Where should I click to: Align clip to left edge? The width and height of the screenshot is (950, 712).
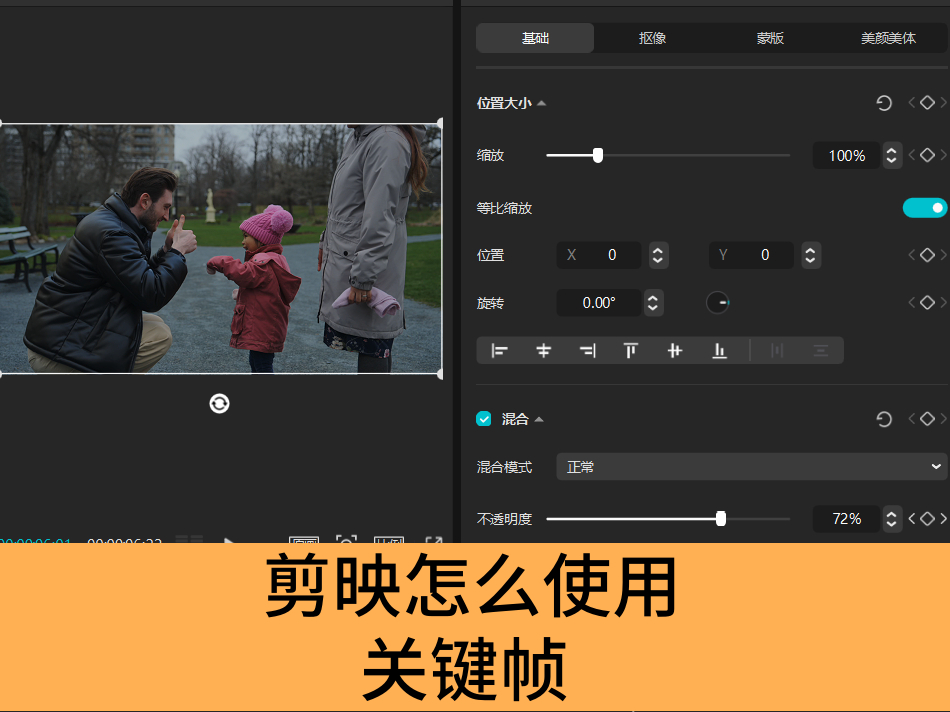click(x=499, y=351)
